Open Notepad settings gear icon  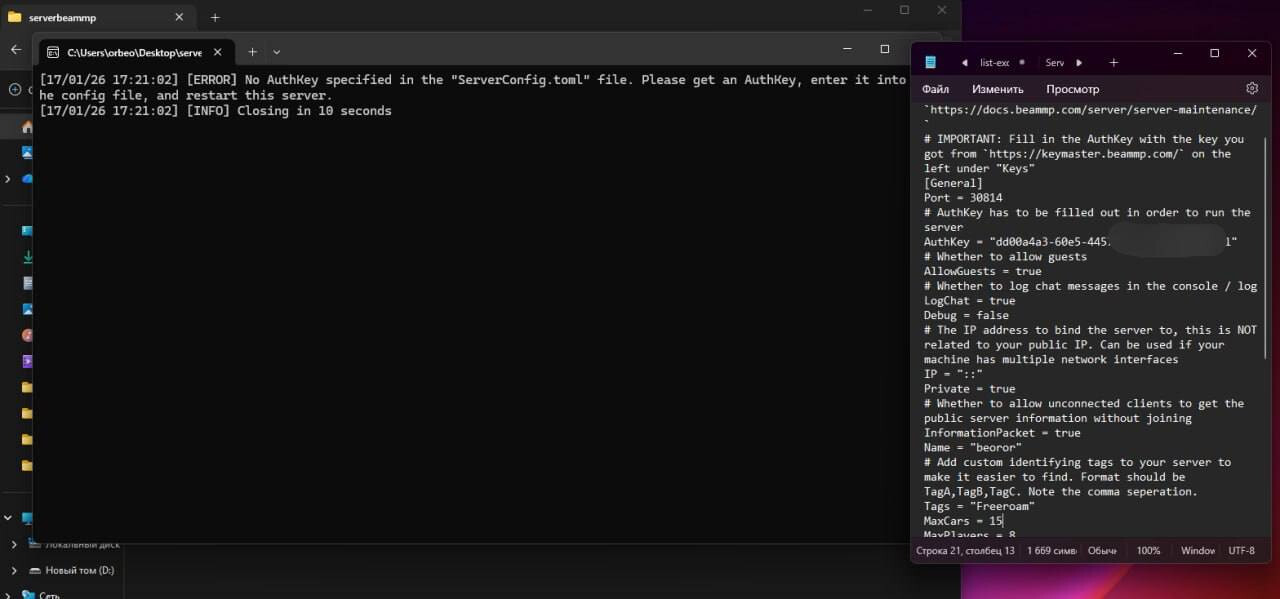click(1252, 89)
